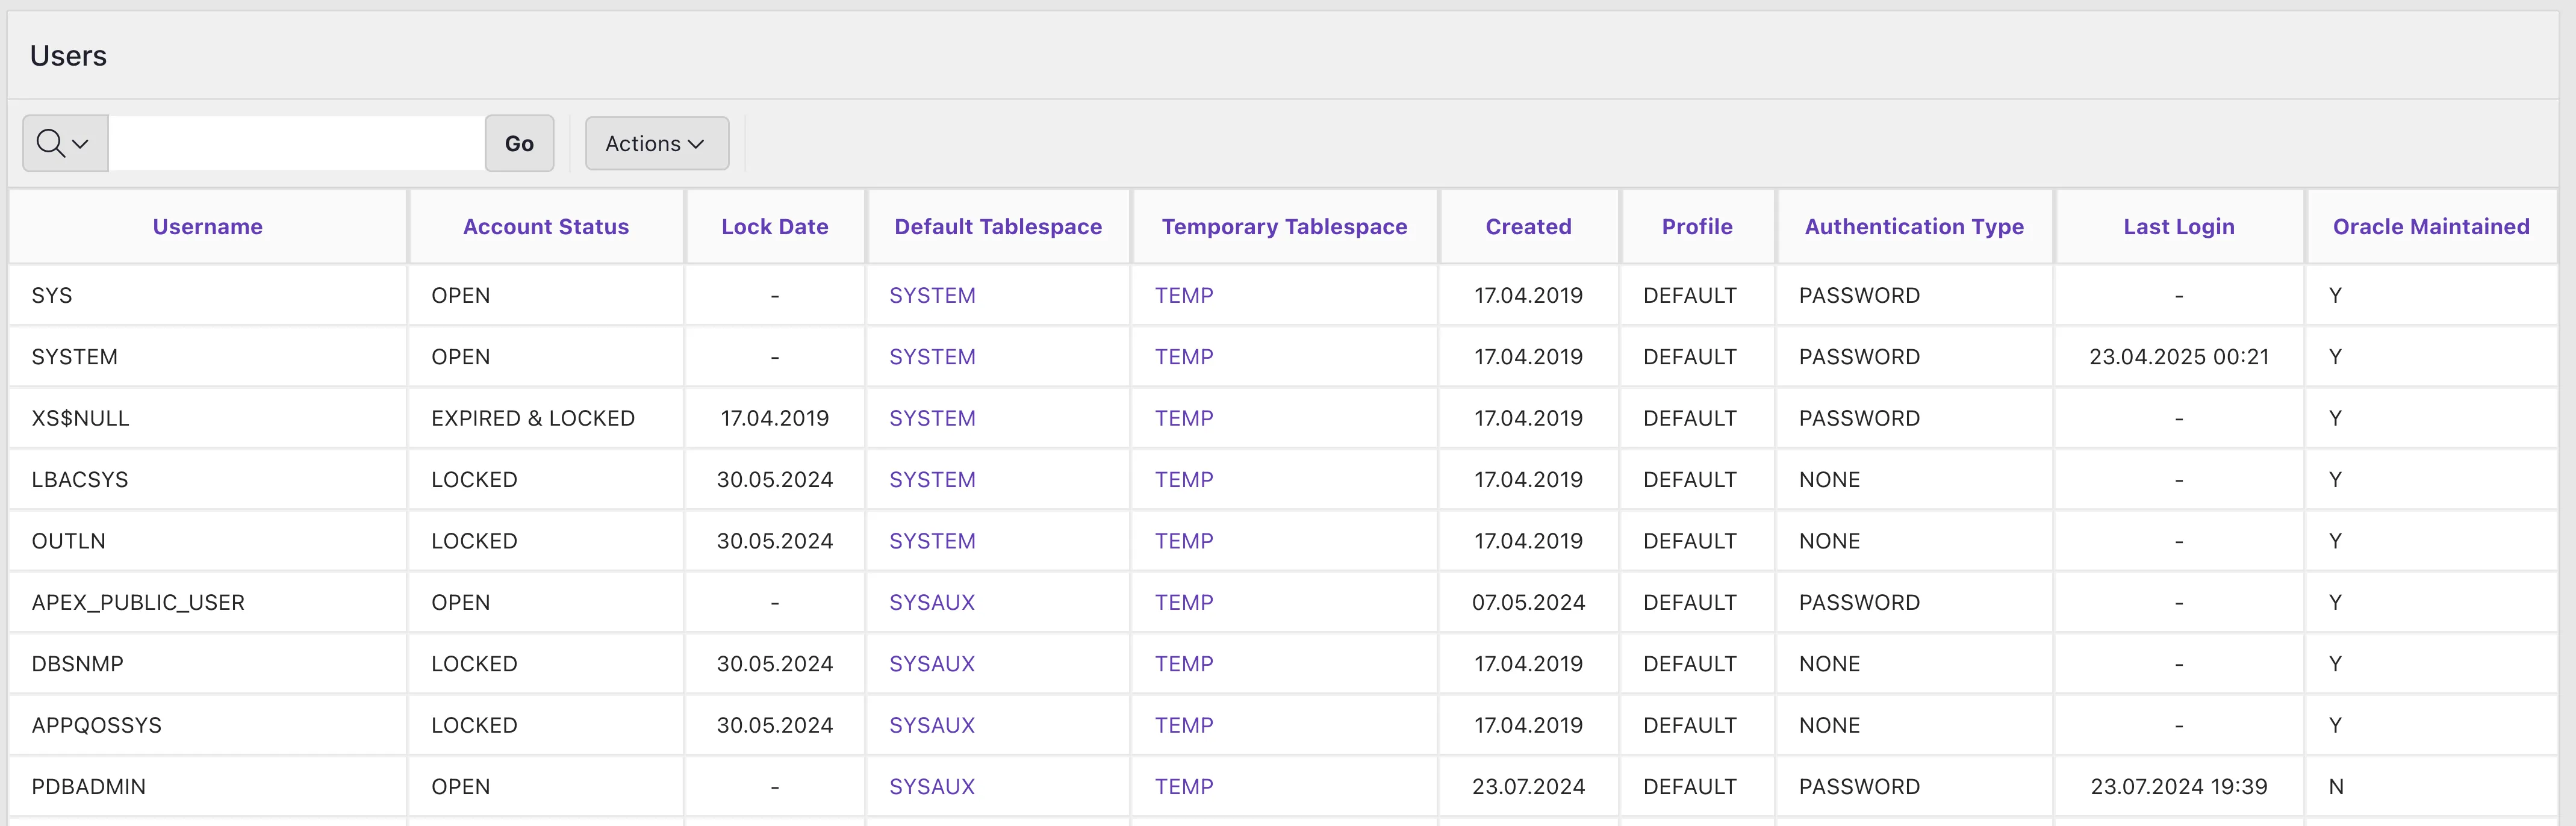Image resolution: width=2576 pixels, height=826 pixels.
Task: Click the Created column header
Action: click(1527, 227)
